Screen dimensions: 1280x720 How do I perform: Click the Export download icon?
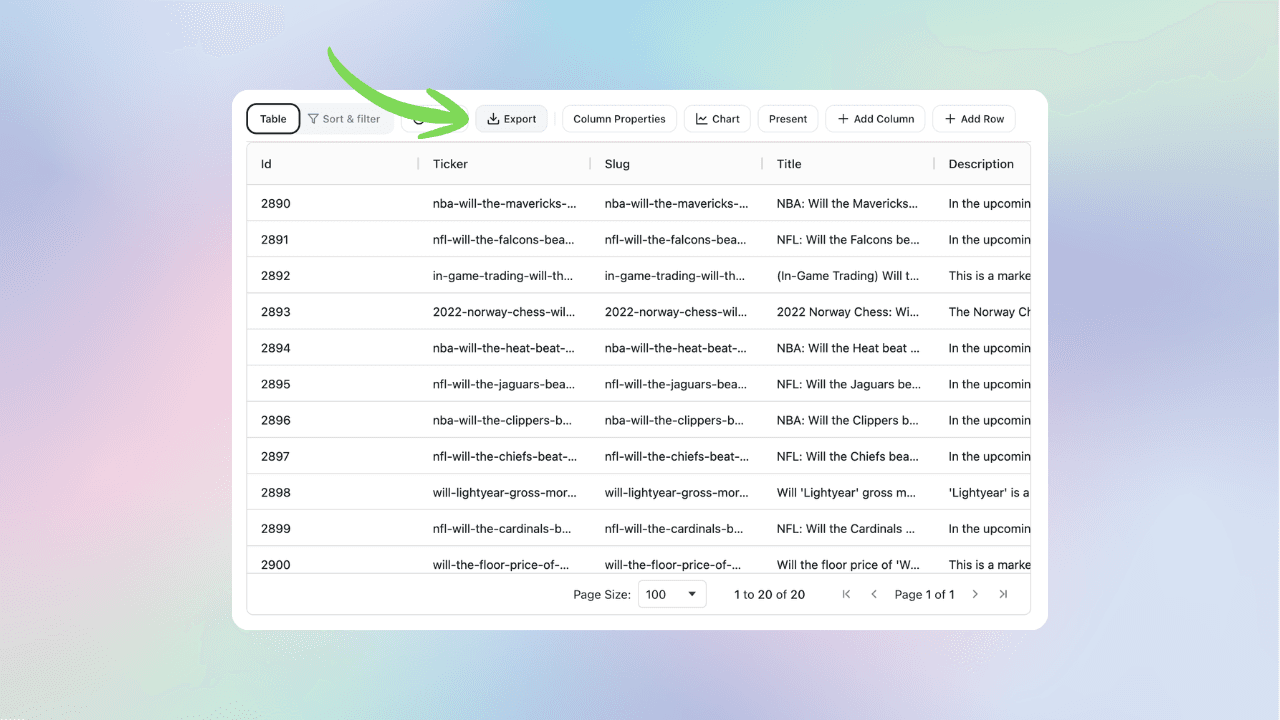(492, 118)
